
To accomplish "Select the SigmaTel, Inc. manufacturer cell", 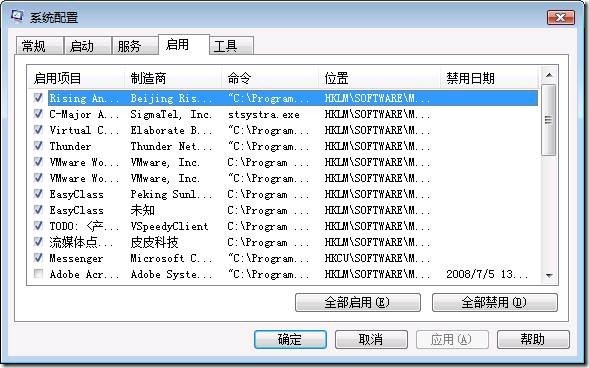I will click(171, 114).
